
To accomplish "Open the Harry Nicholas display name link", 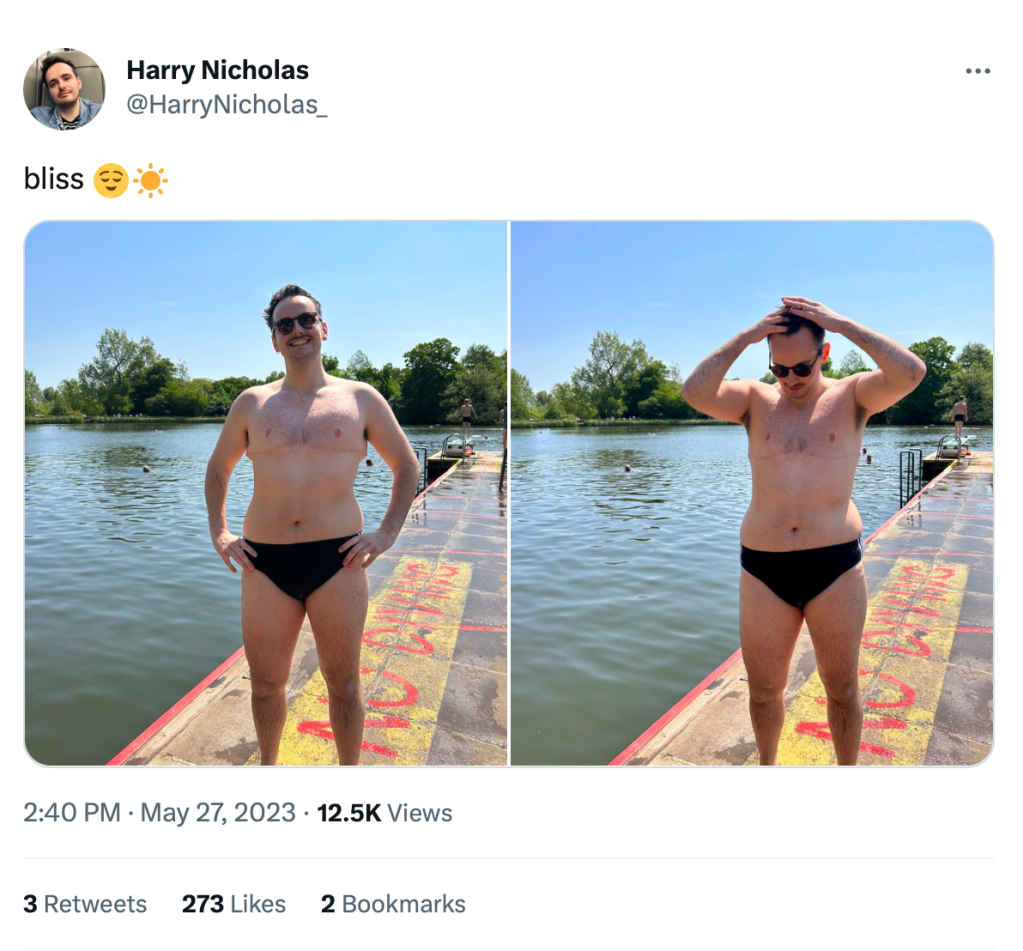I will [217, 71].
